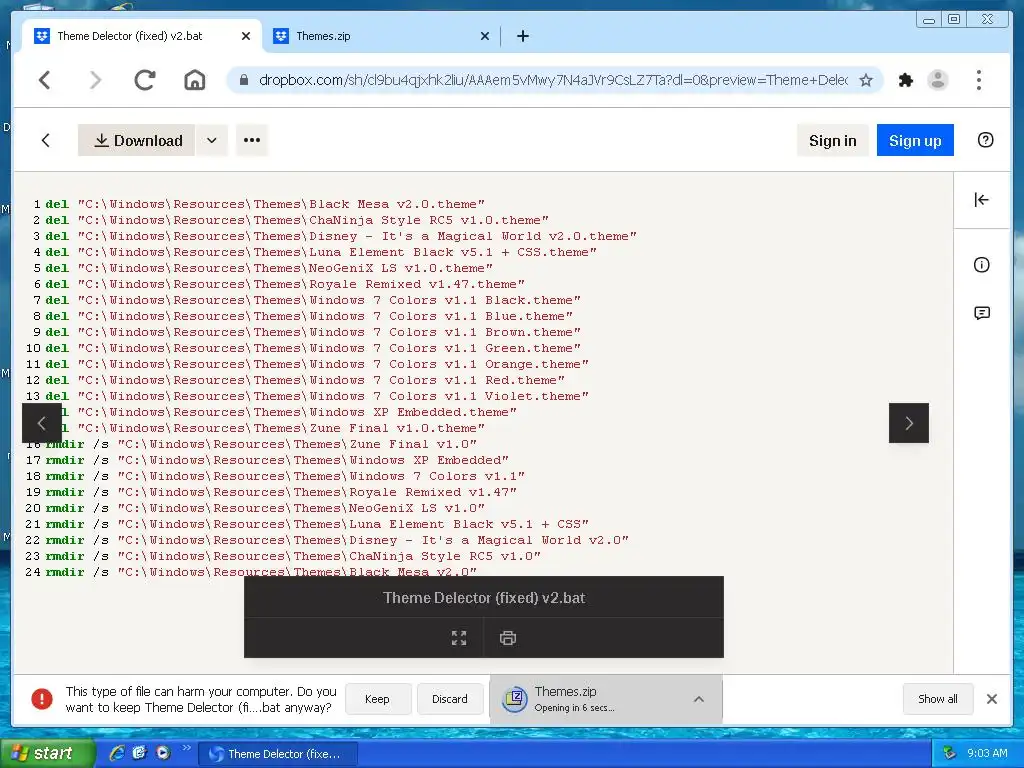This screenshot has width=1024, height=768.
Task: Click the address bar padlock icon
Action: [244, 80]
